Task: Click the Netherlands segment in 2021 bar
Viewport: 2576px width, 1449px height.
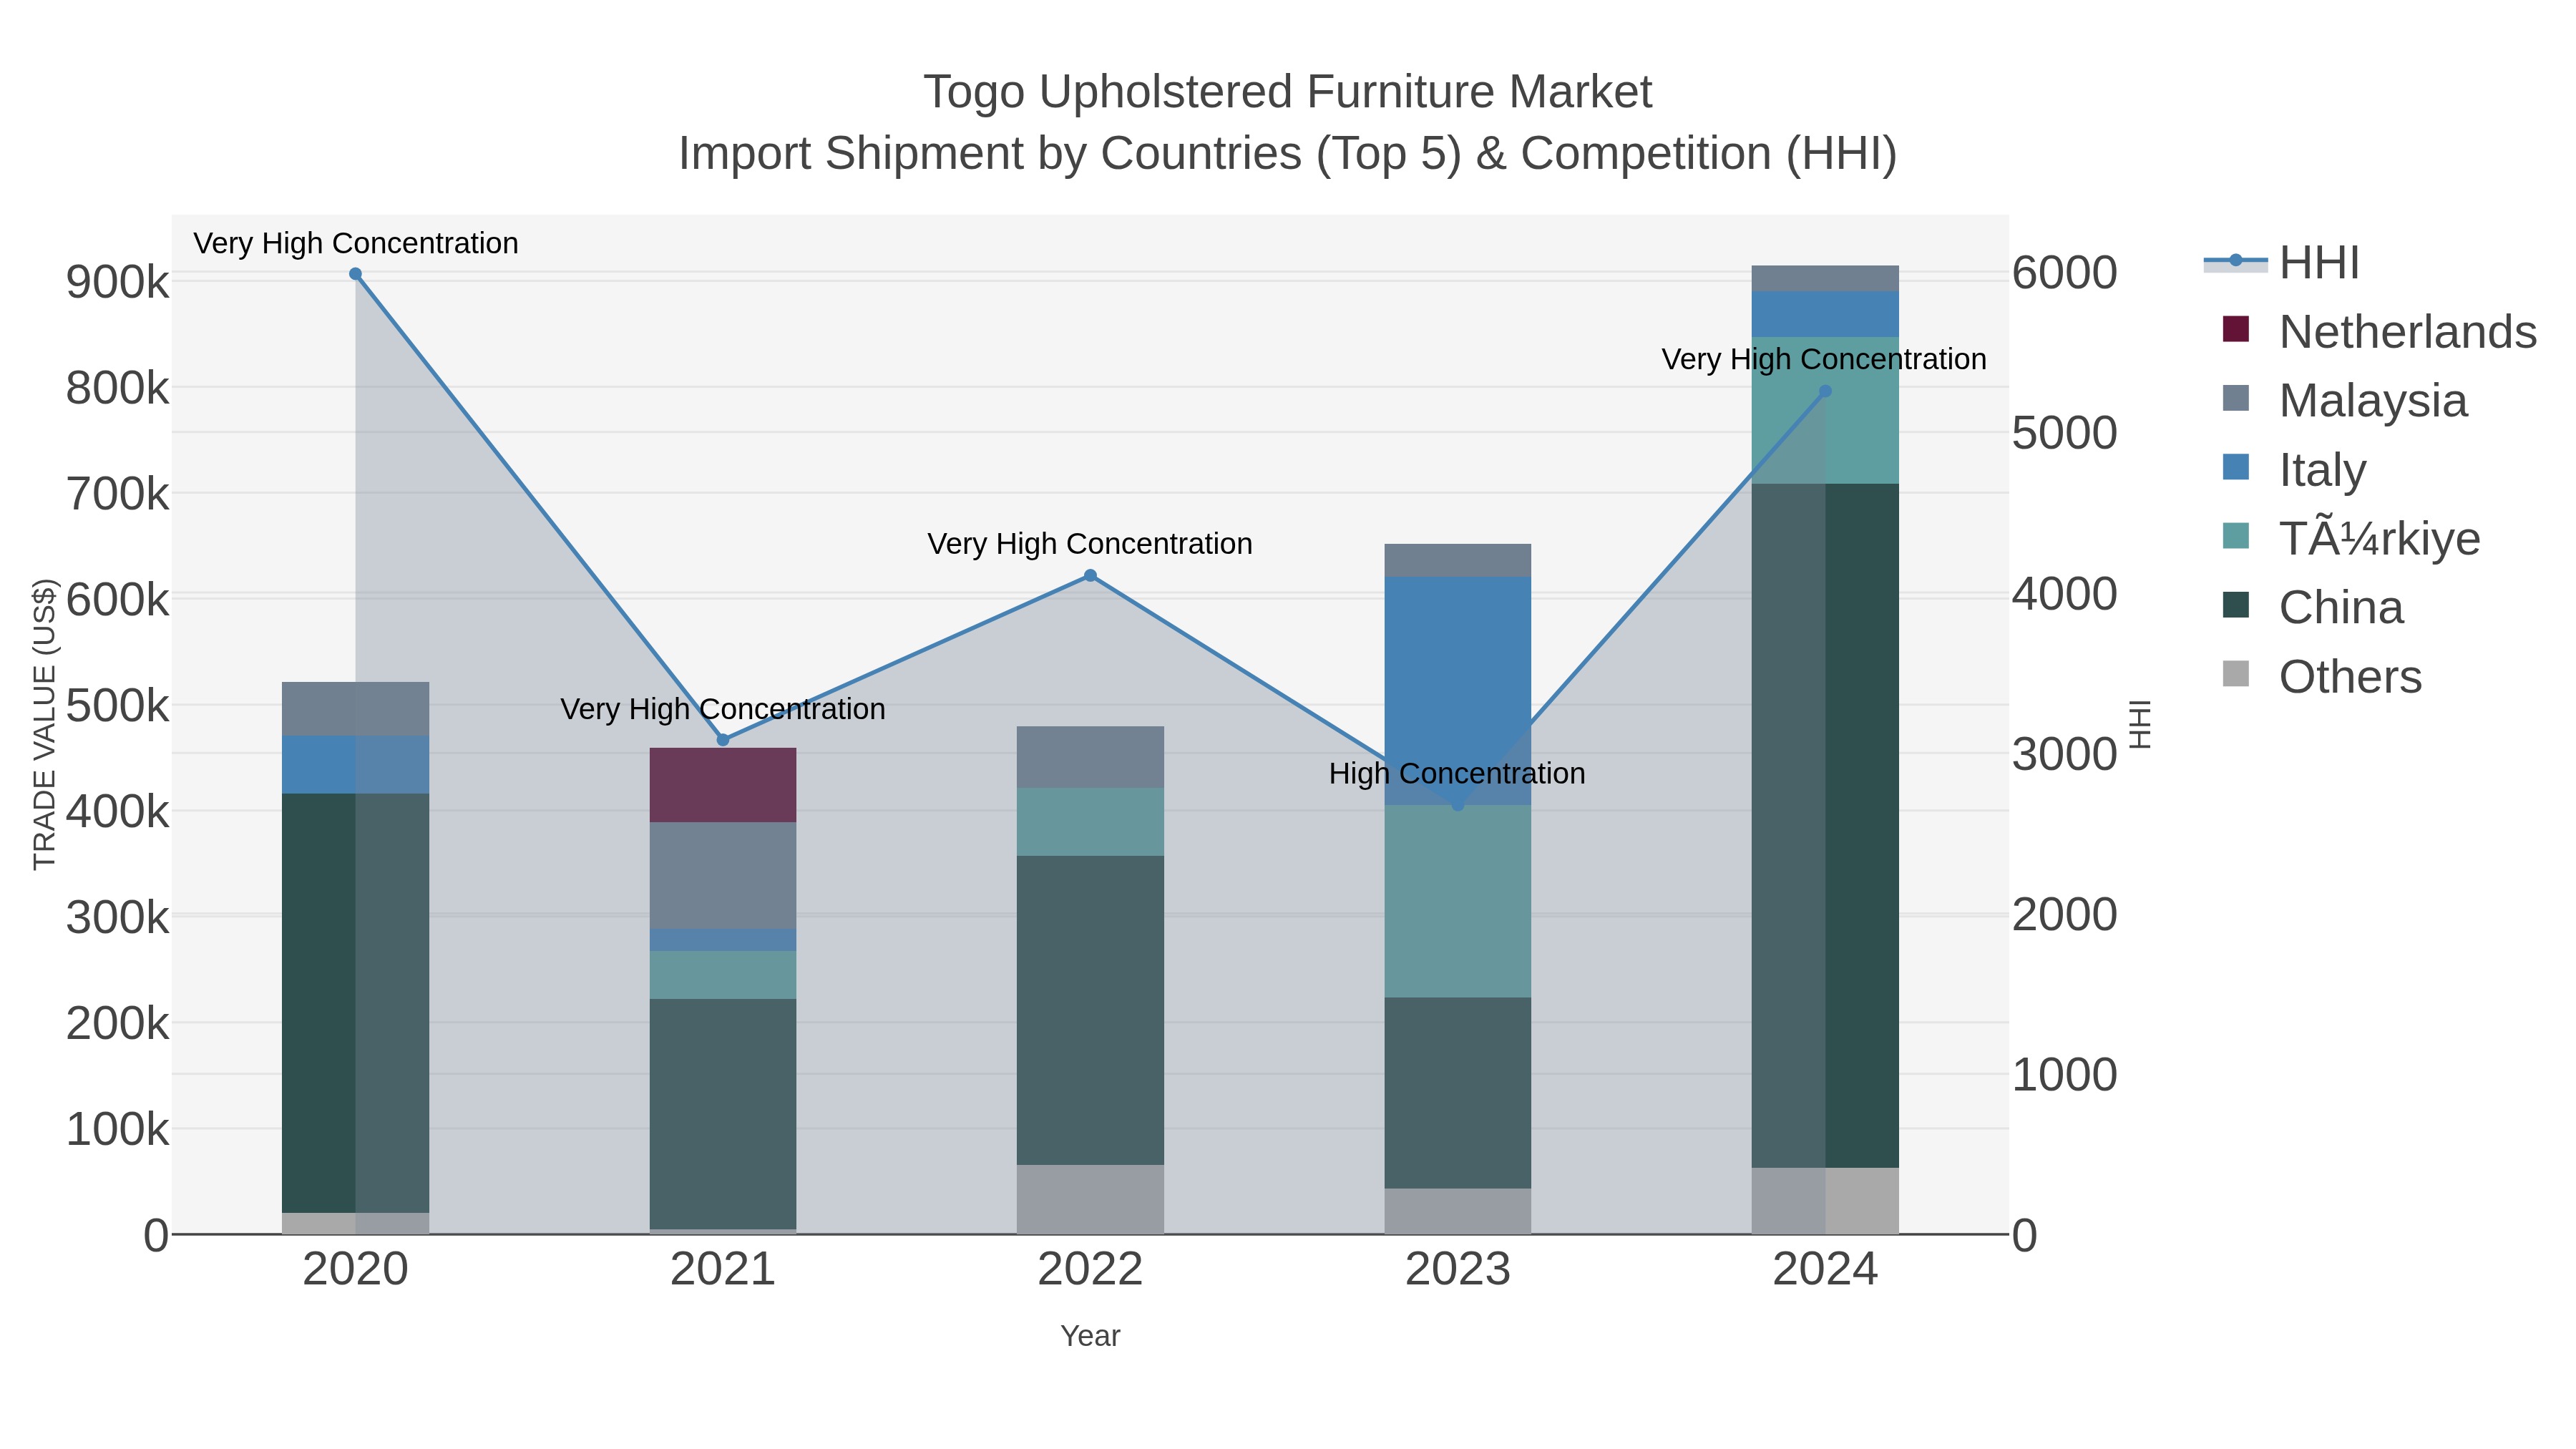Action: (723, 785)
